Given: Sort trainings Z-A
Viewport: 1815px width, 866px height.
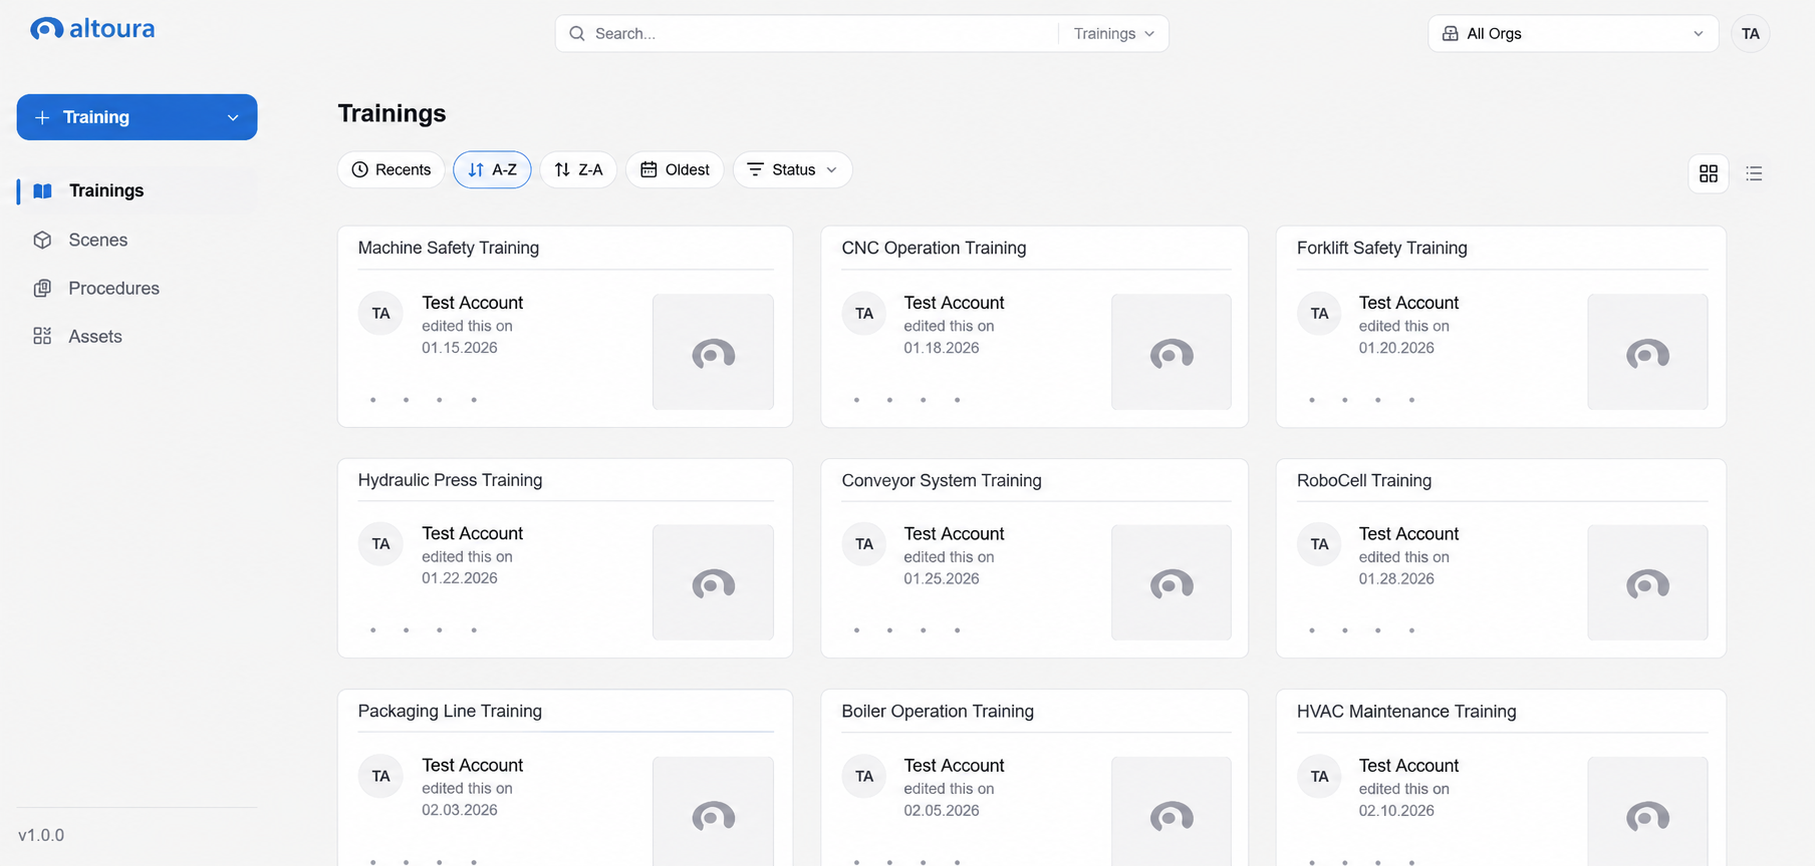Looking at the screenshot, I should pyautogui.click(x=578, y=170).
